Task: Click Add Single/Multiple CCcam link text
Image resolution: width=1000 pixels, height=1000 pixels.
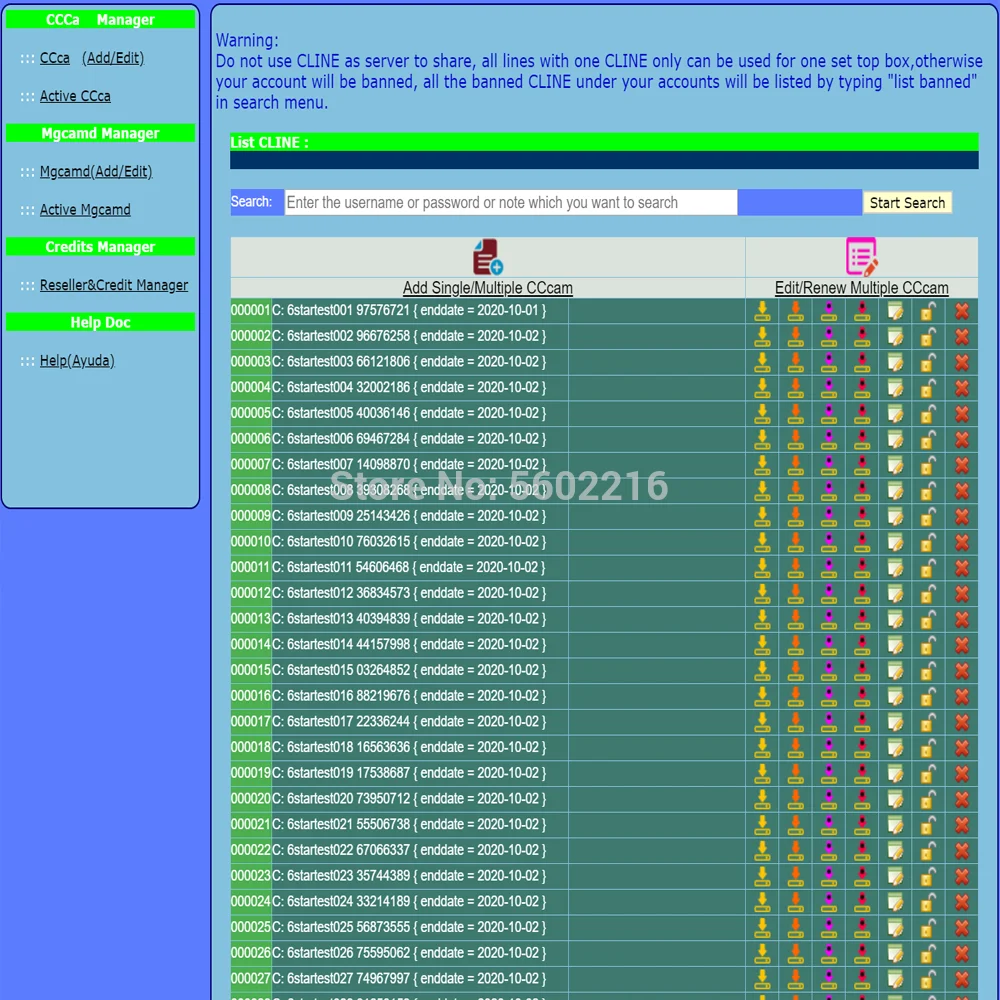Action: [x=488, y=288]
